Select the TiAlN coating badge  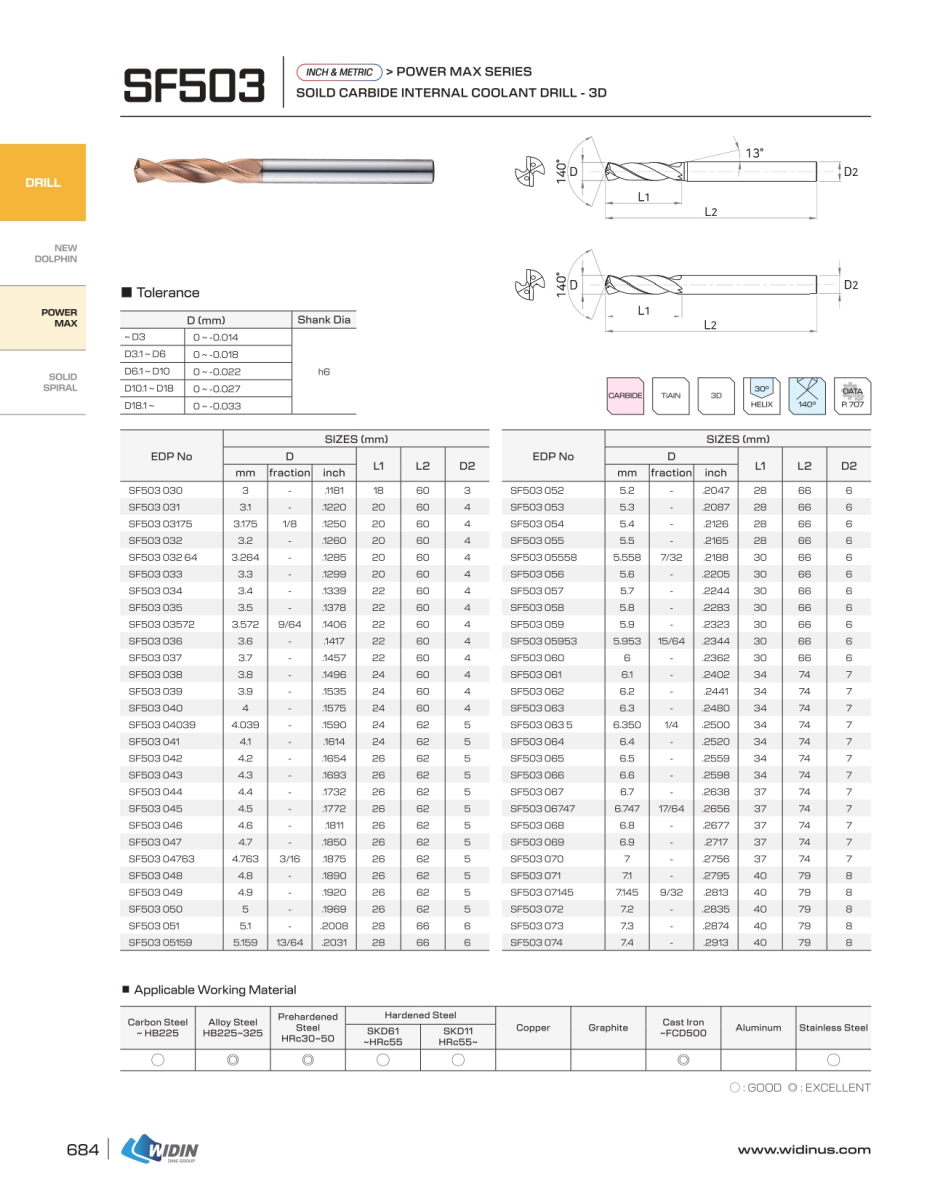[x=670, y=396]
